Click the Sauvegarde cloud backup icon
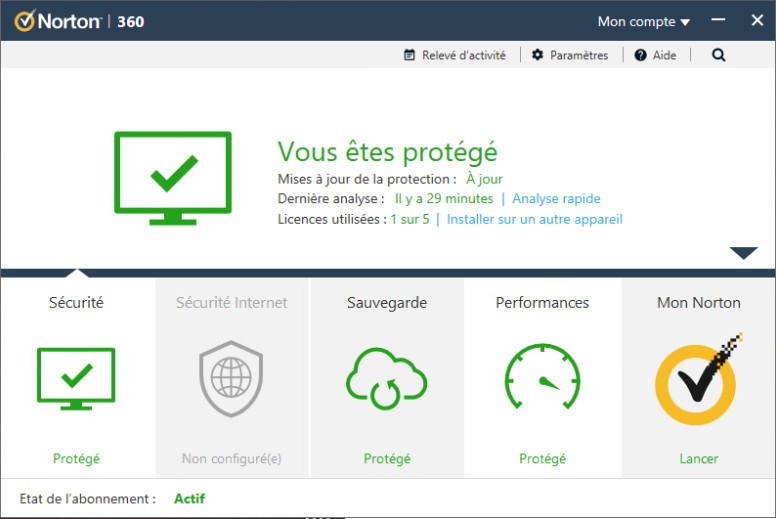Viewport: 776px width, 519px height. click(387, 378)
